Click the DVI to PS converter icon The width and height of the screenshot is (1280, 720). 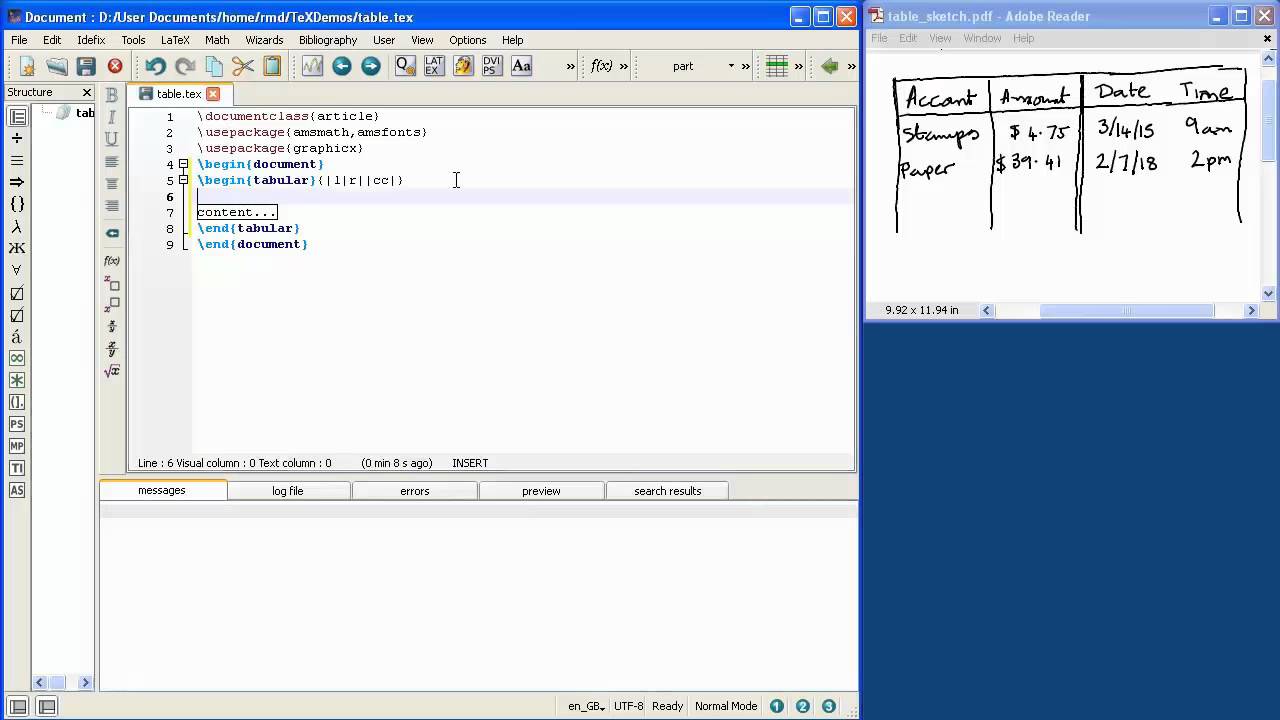pyautogui.click(x=492, y=66)
